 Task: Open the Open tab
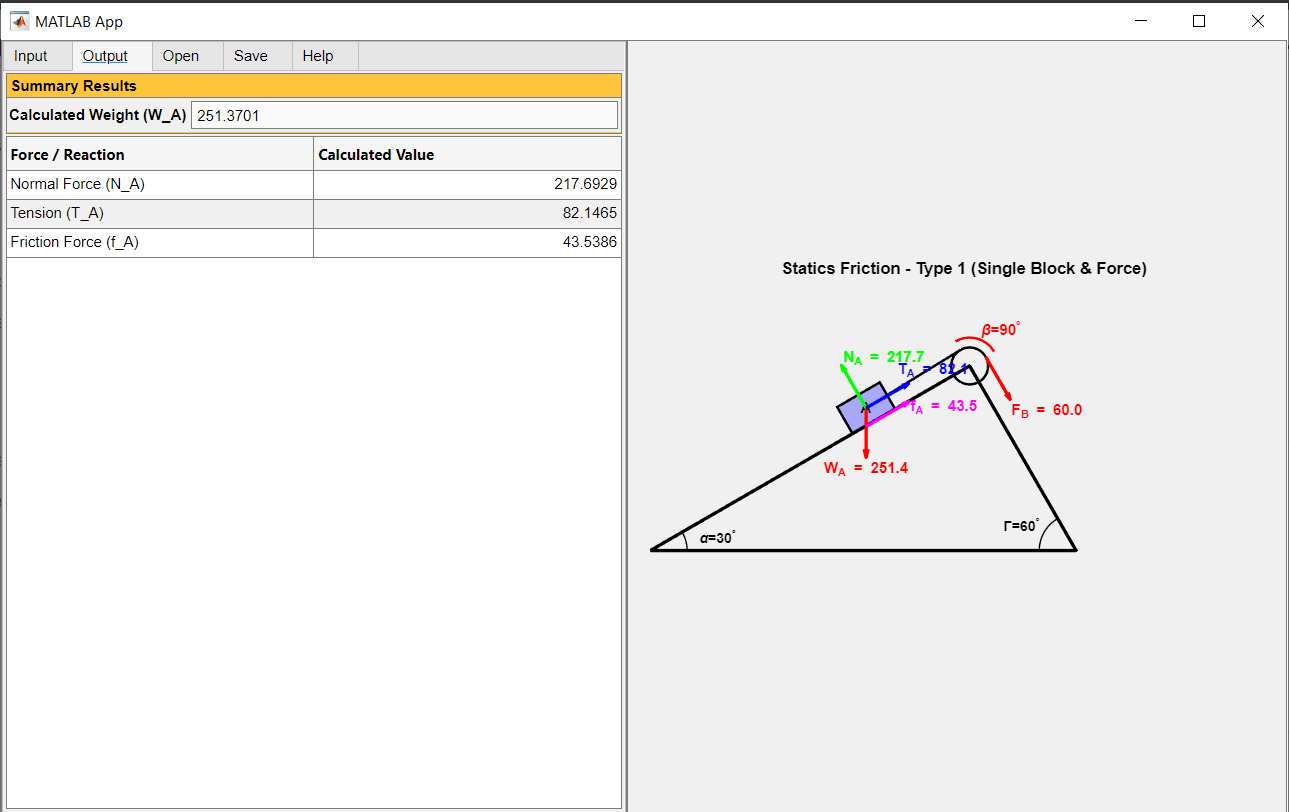[x=187, y=56]
